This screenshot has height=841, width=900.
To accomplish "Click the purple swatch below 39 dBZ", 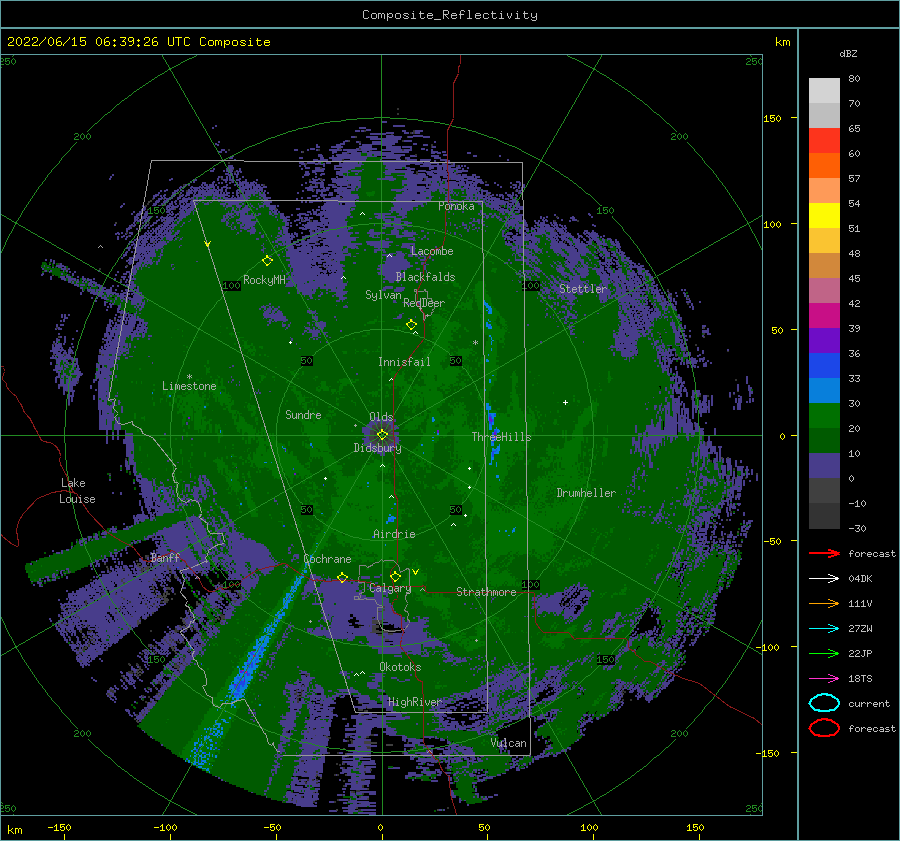I will [824, 340].
